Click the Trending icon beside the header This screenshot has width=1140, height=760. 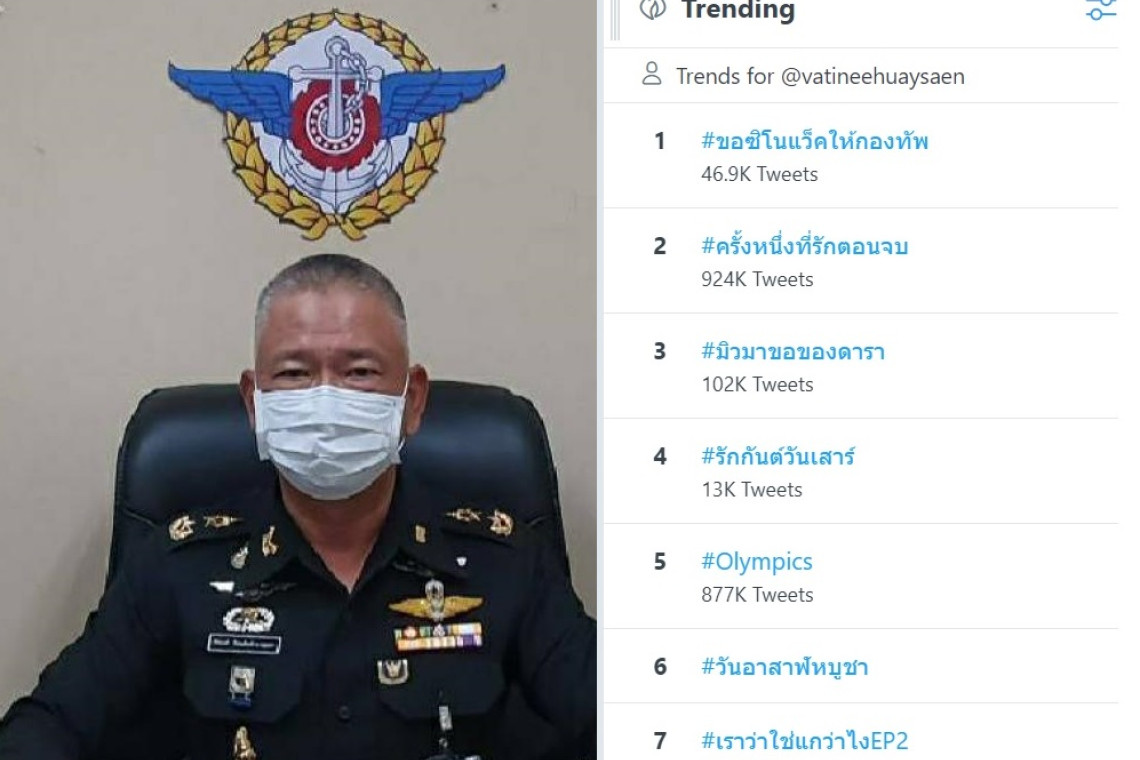click(x=653, y=9)
